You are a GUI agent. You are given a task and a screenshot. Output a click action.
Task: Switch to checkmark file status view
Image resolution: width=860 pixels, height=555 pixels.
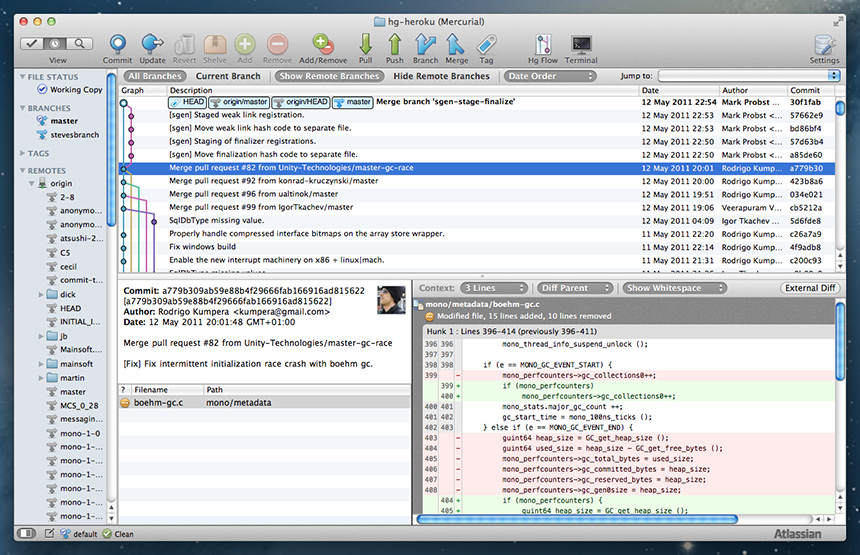(32, 43)
